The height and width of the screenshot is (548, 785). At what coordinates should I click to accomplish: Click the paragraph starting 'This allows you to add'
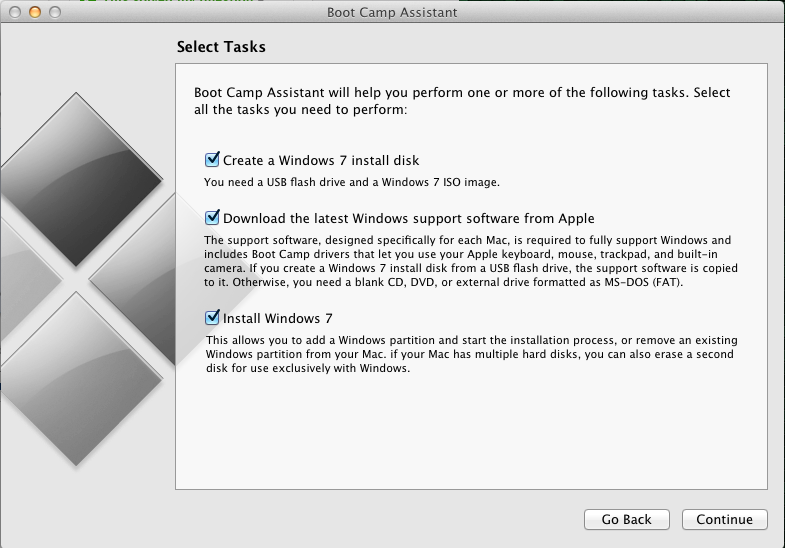click(471, 354)
